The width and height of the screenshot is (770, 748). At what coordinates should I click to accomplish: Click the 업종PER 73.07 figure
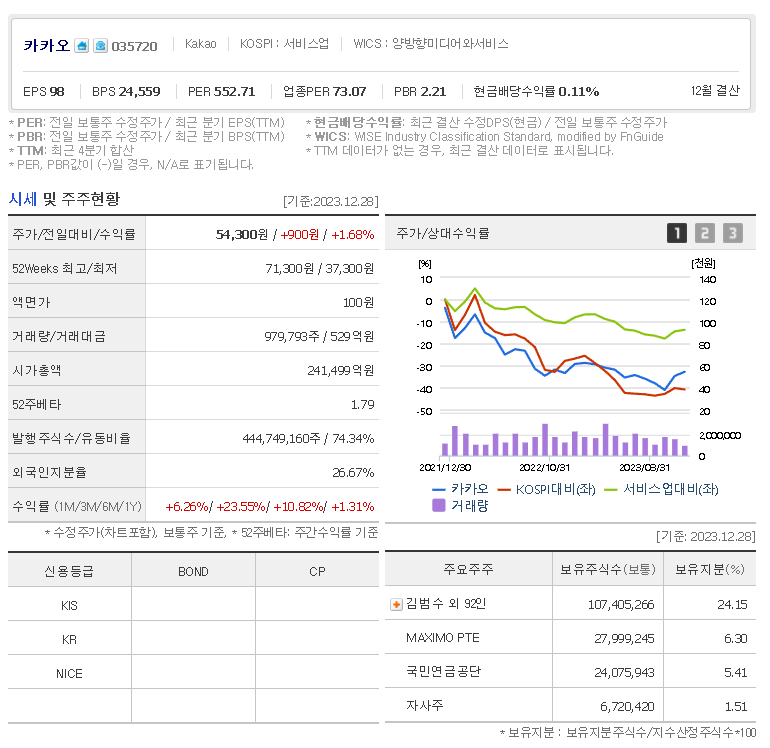click(325, 91)
